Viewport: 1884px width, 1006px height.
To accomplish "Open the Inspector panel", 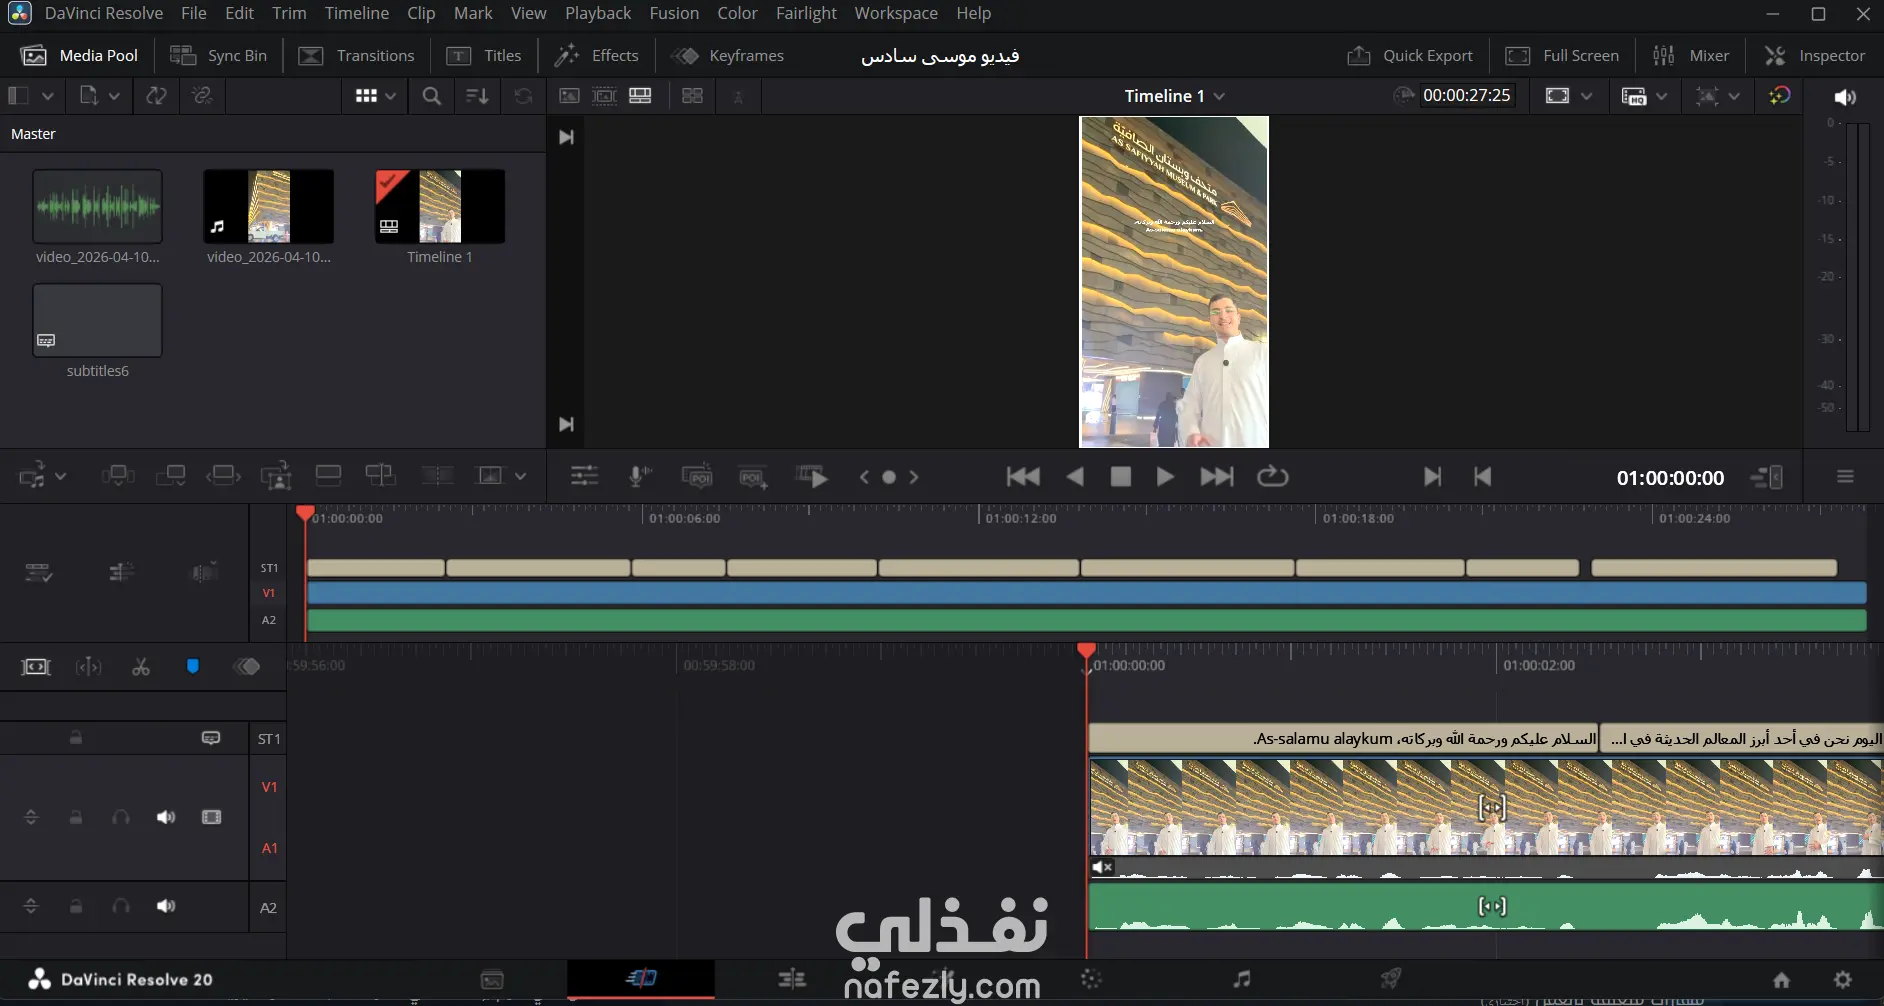I will tap(1814, 56).
